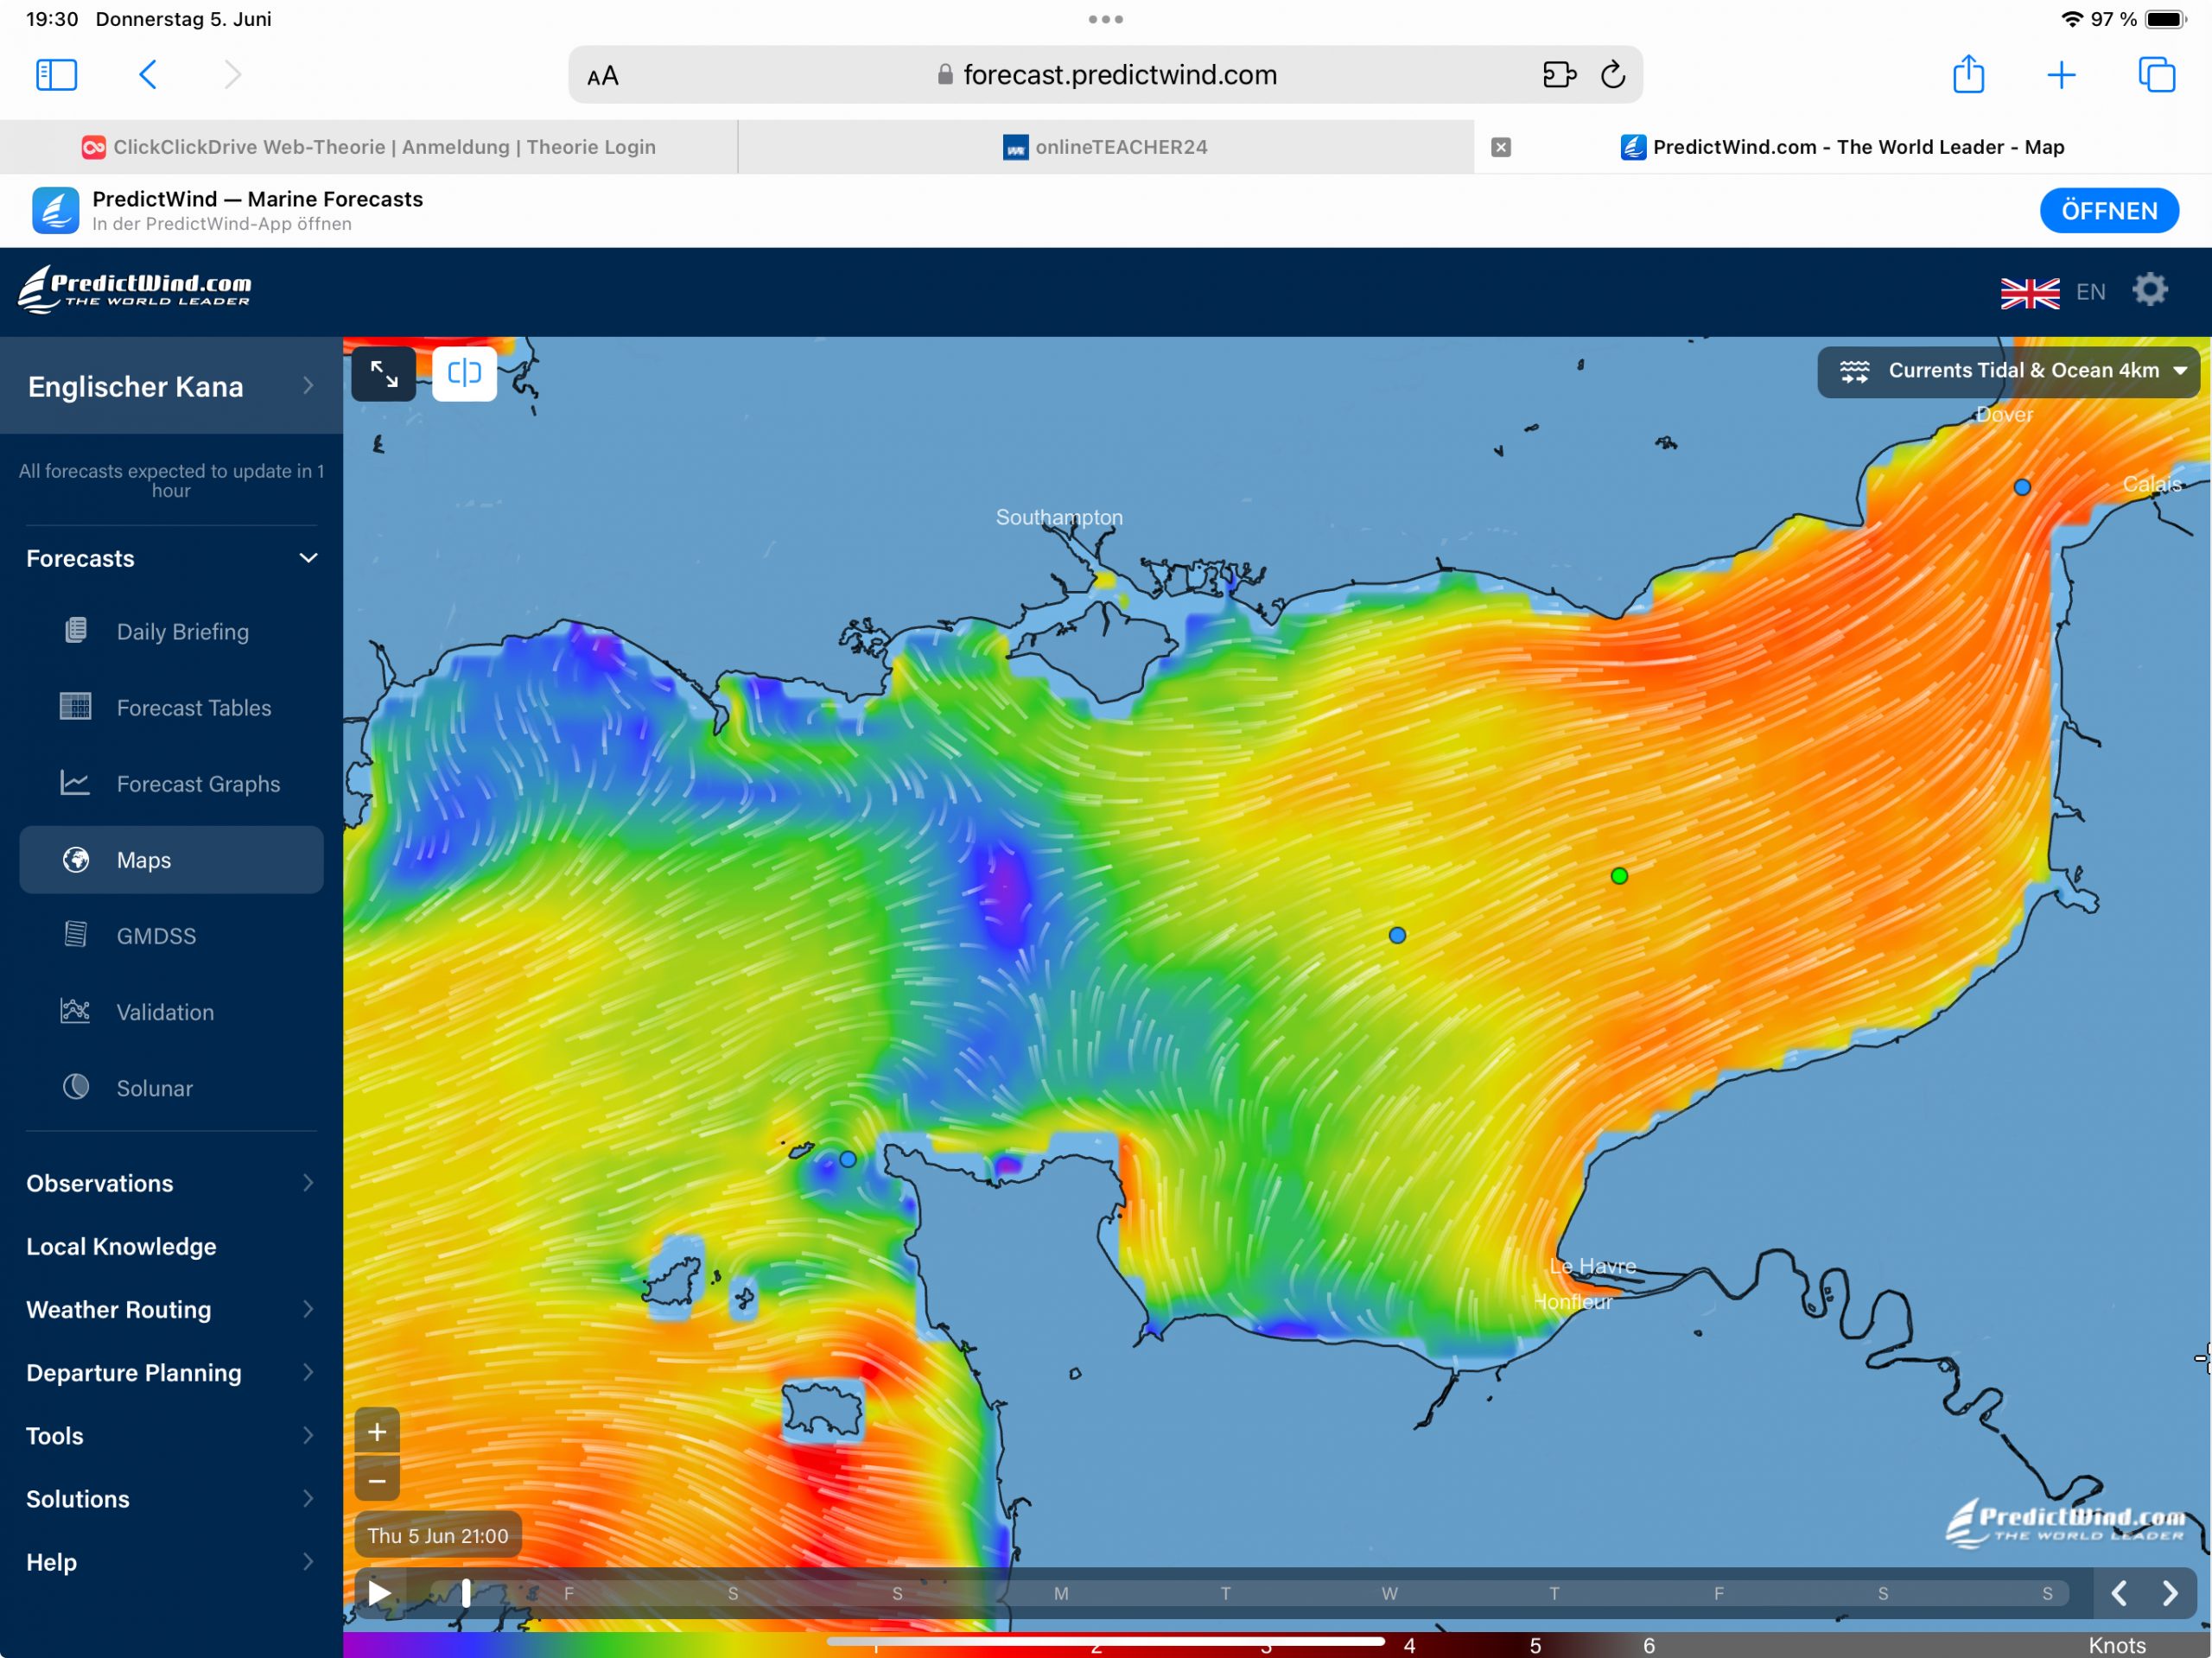Viewport: 2212px width, 1658px height.
Task: Open Currents Tidal & Ocean 4km dropdown
Action: click(2009, 371)
